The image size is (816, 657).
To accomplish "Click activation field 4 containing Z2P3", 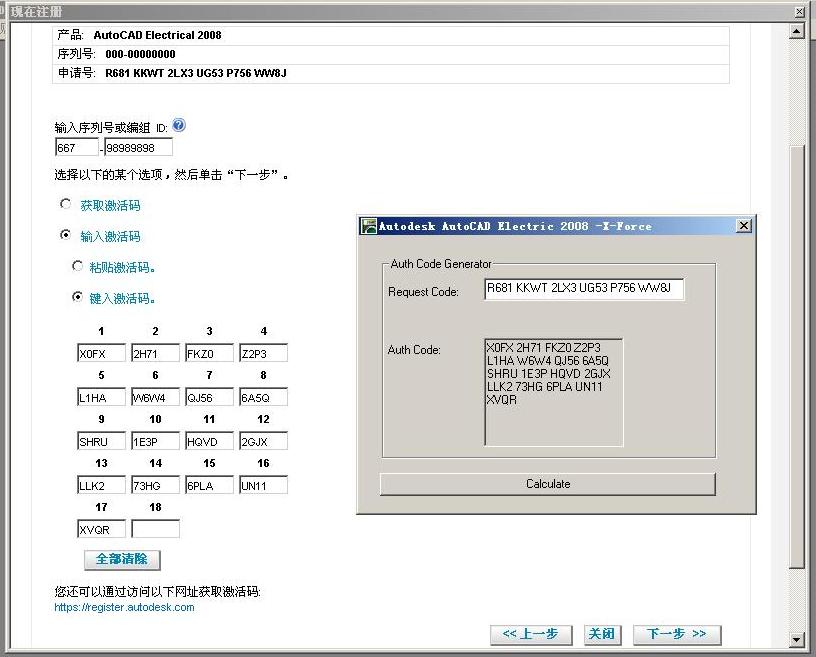I will point(263,353).
